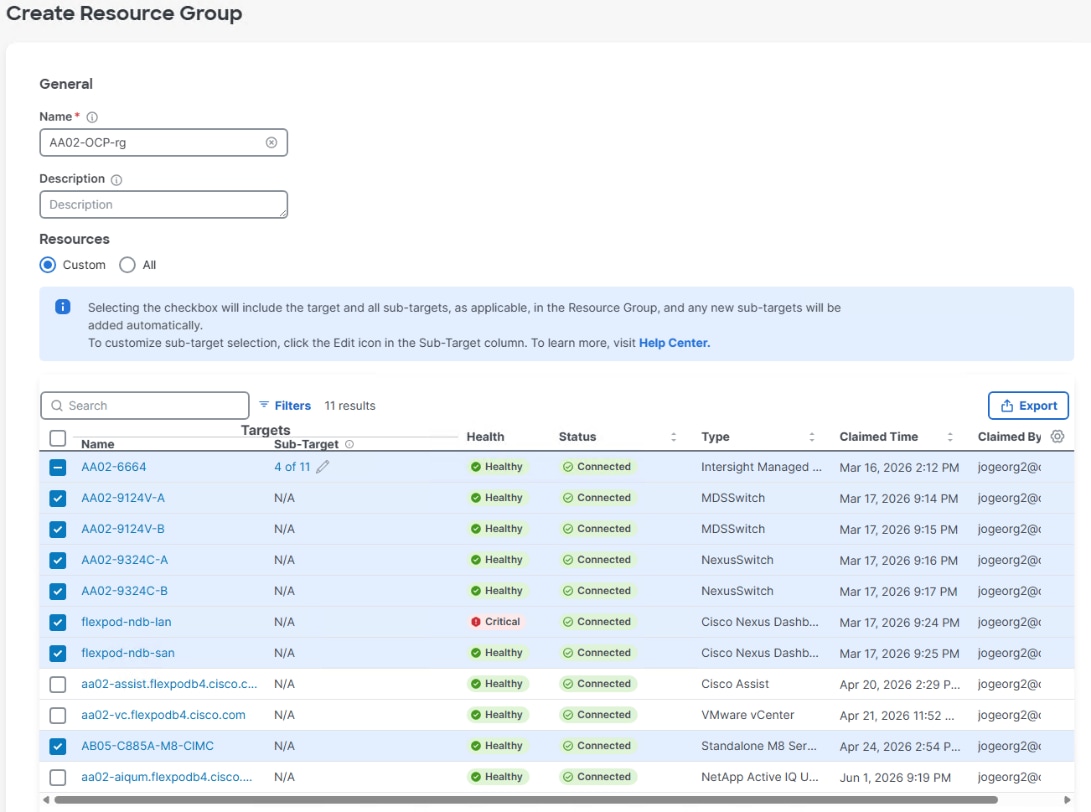Toggle the select-all checkbox in the table header
Screen dimensions: 1091x812
coord(58,438)
